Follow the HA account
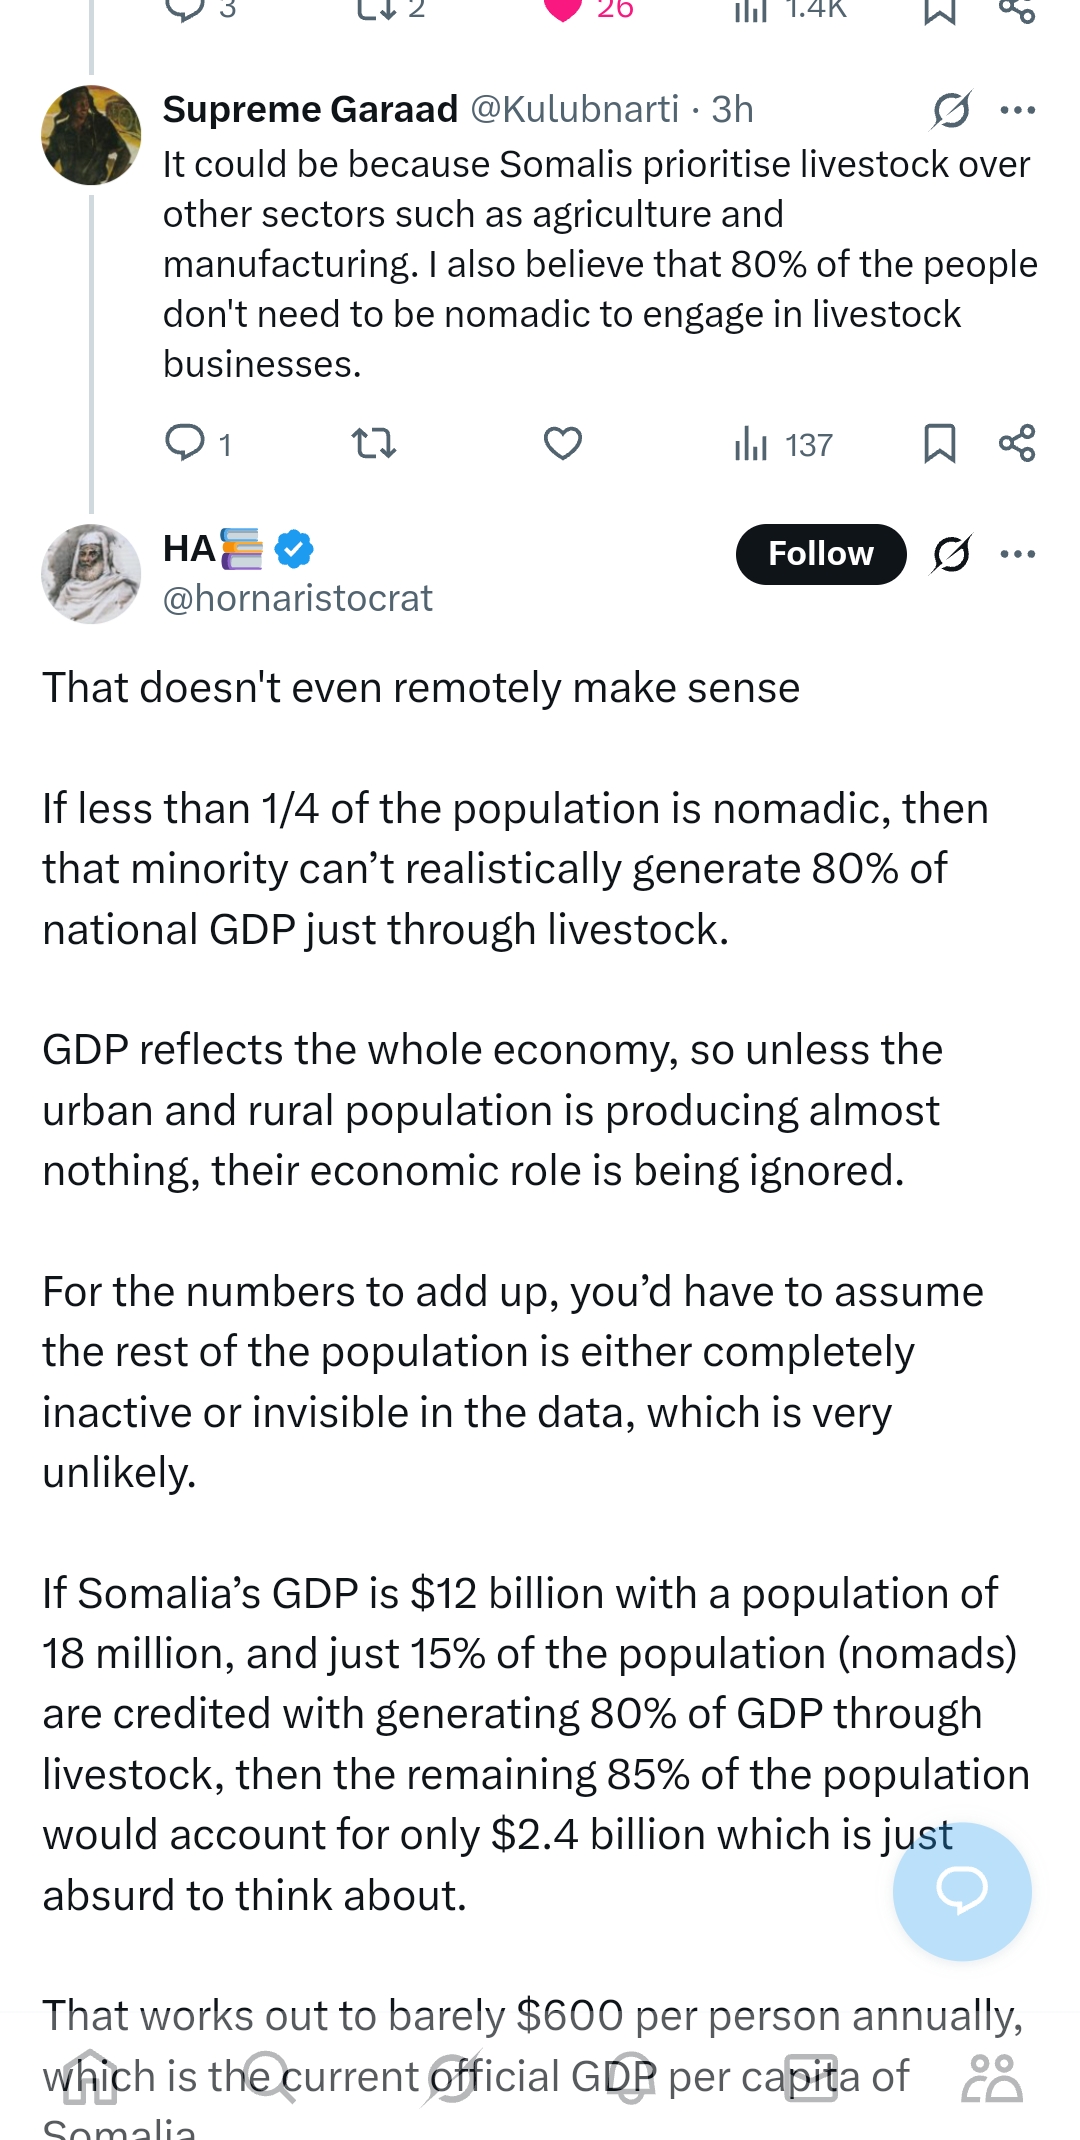 (x=820, y=554)
